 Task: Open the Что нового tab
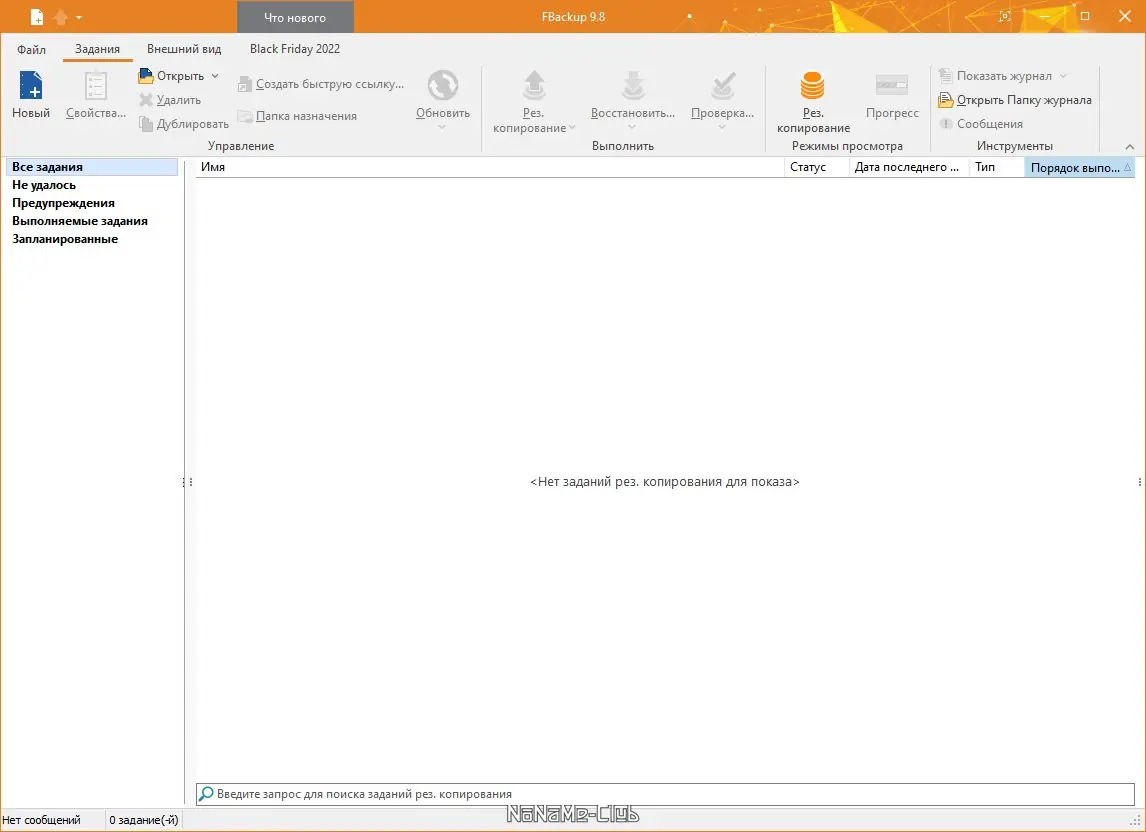pyautogui.click(x=295, y=18)
